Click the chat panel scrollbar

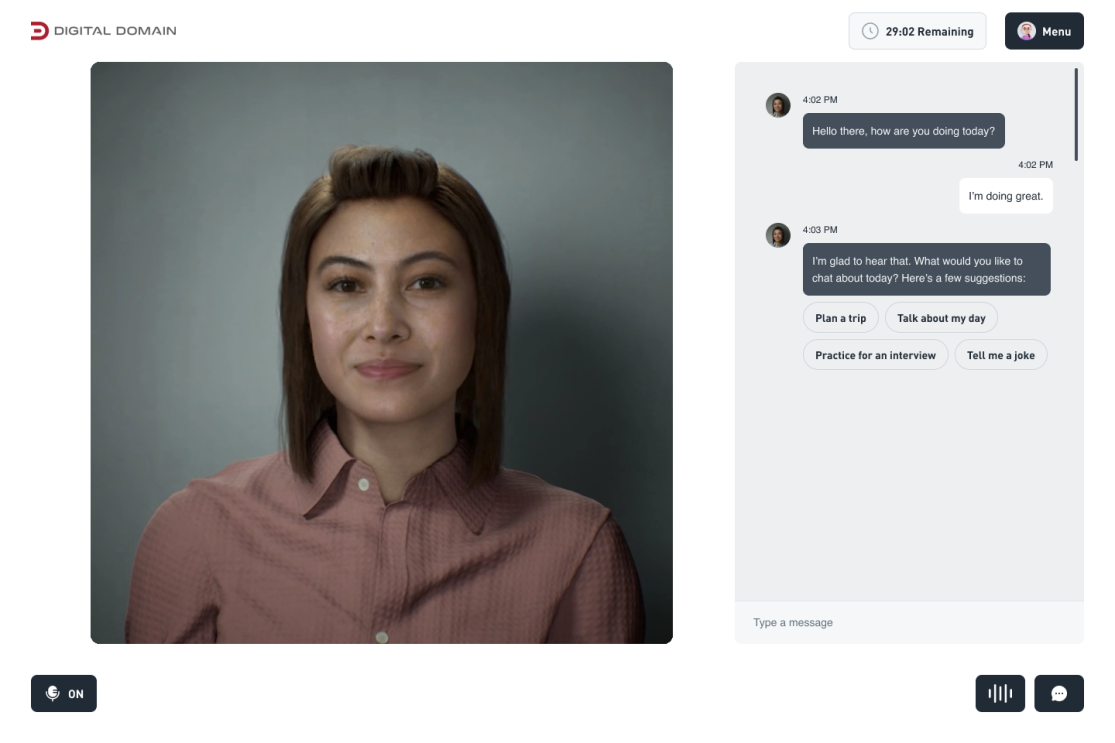point(1076,114)
